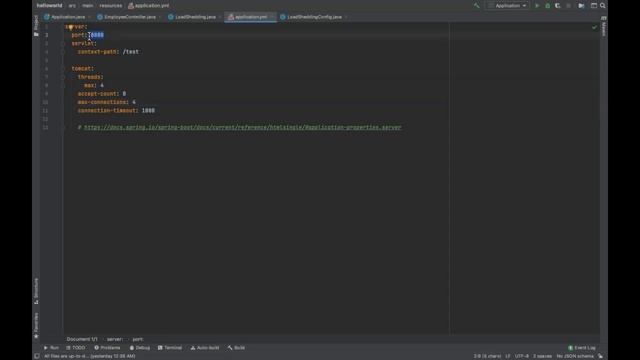
Task: Click the green Run button
Action: coord(537,6)
